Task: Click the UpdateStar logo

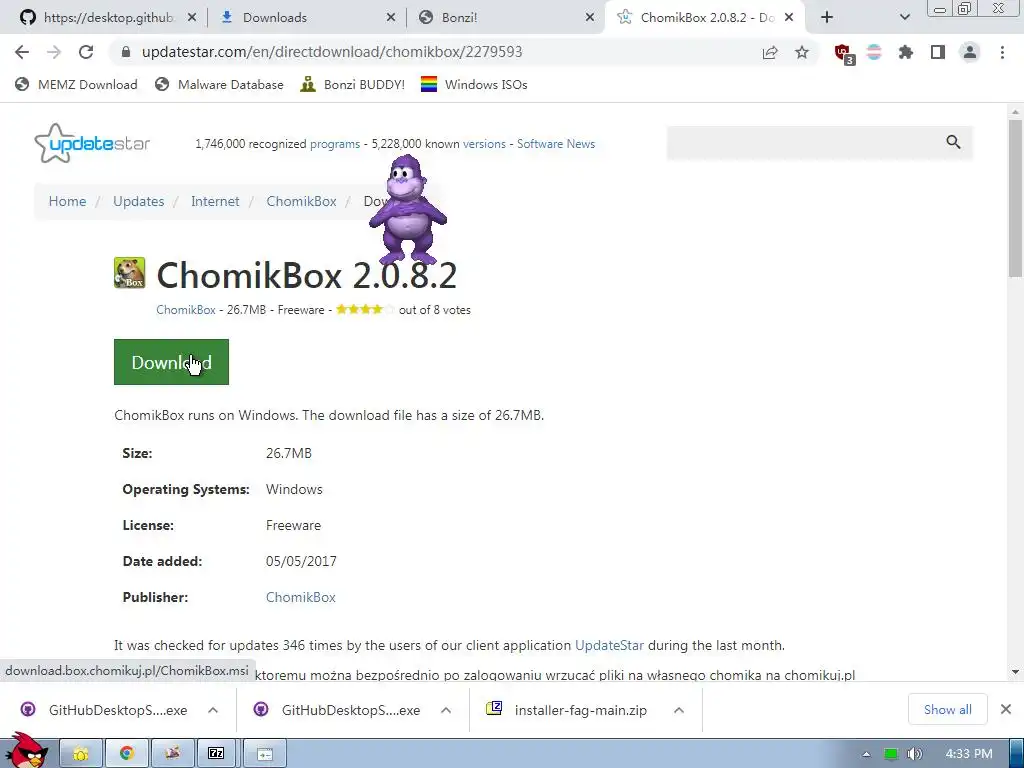Action: pyautogui.click(x=92, y=143)
